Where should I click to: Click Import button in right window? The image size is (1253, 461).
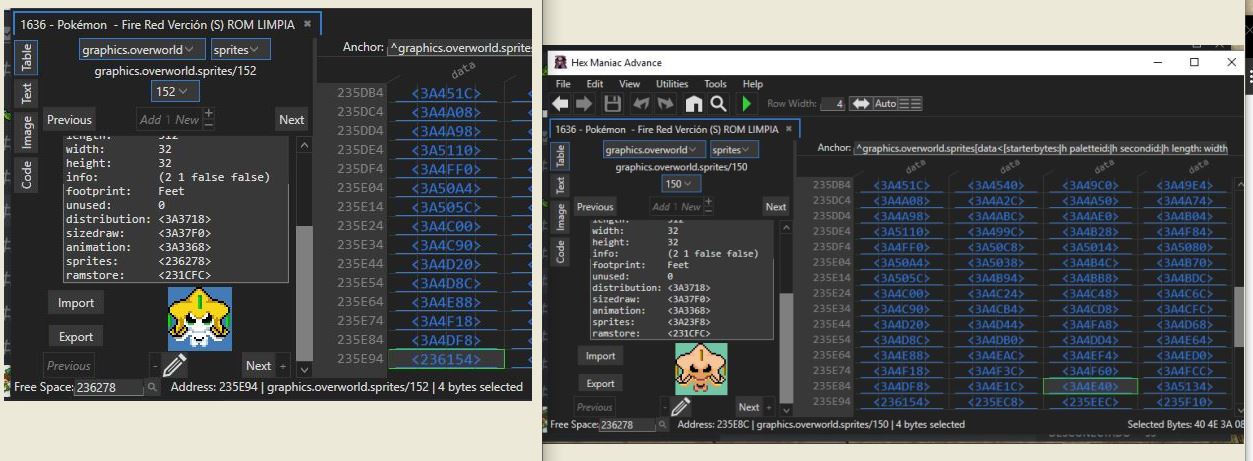pyautogui.click(x=600, y=356)
